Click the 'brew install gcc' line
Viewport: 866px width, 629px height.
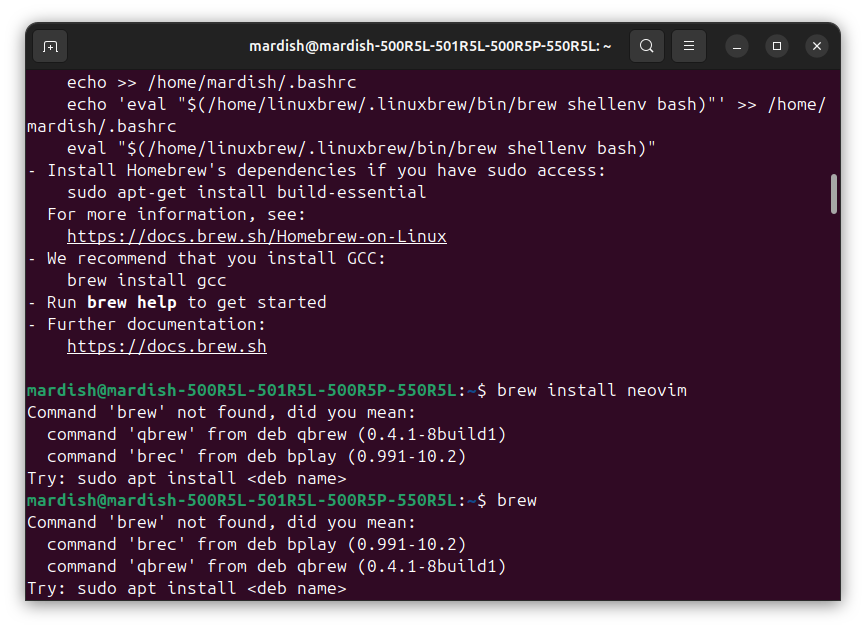(146, 281)
